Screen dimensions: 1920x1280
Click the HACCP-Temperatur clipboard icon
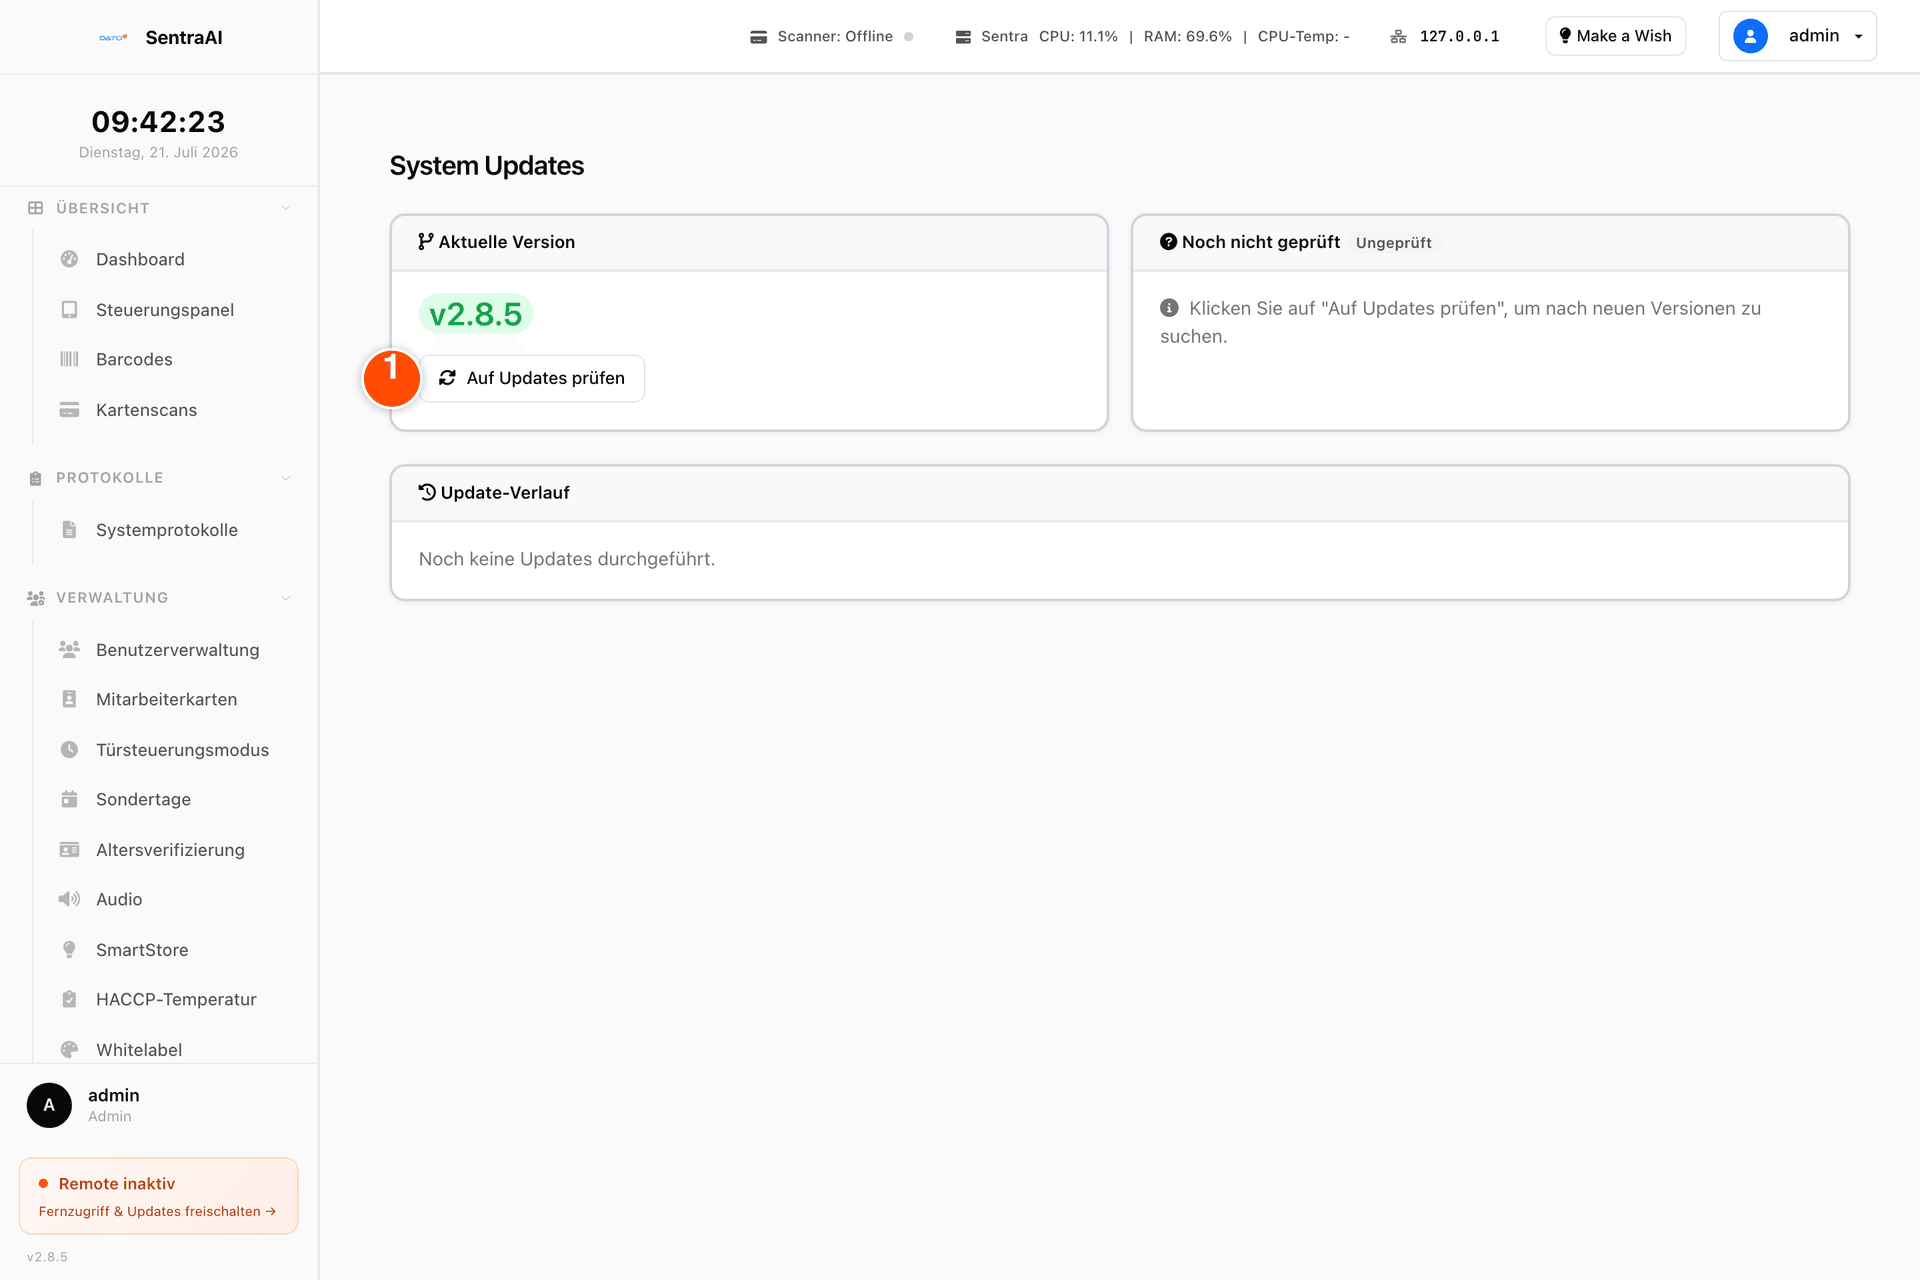(69, 999)
